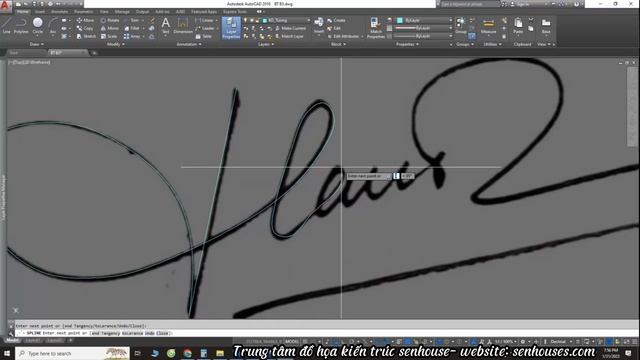
Task: Click the Mirror tool
Action: click(x=110, y=28)
